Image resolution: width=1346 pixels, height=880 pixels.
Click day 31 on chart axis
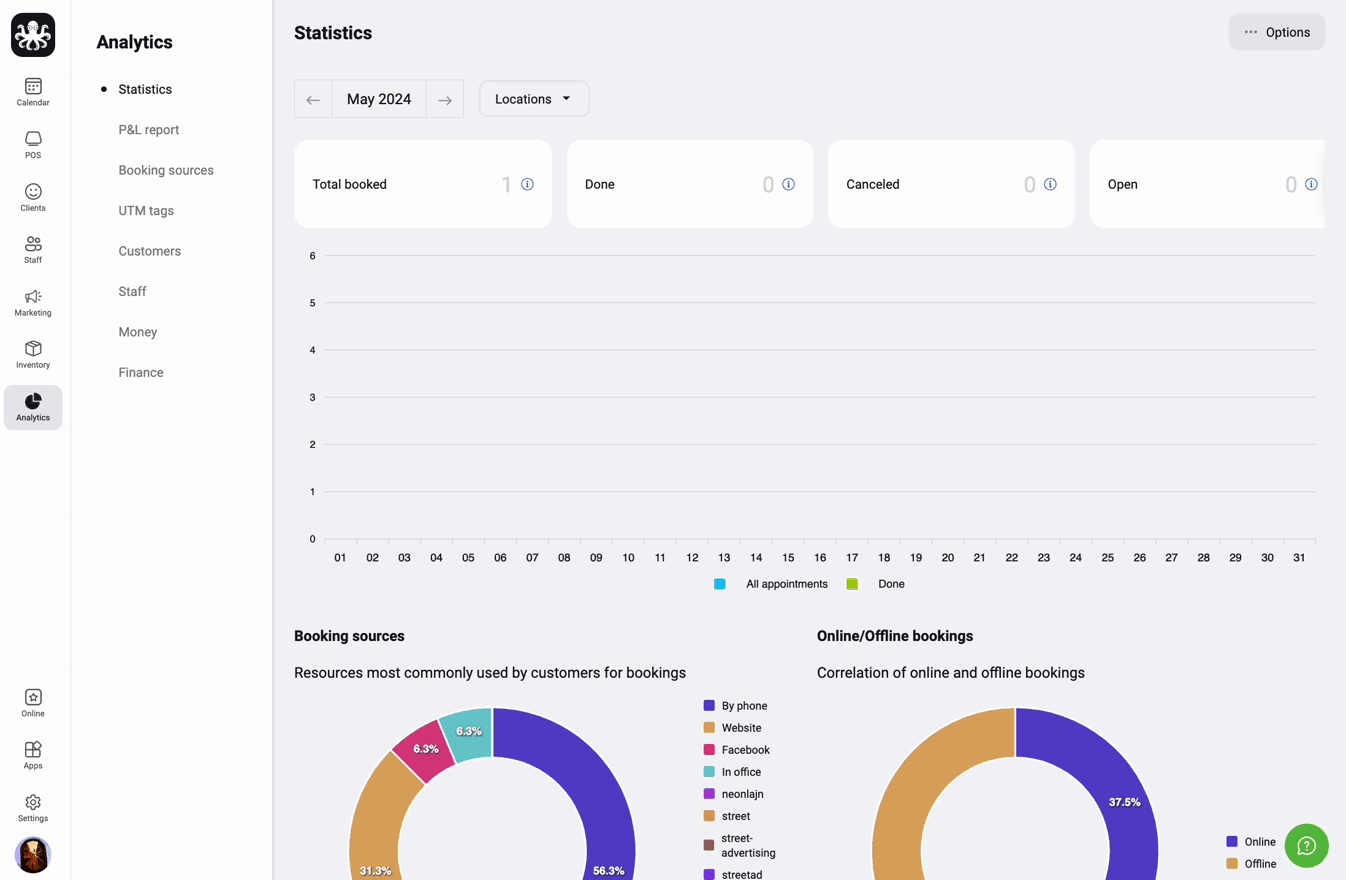coord(1299,558)
